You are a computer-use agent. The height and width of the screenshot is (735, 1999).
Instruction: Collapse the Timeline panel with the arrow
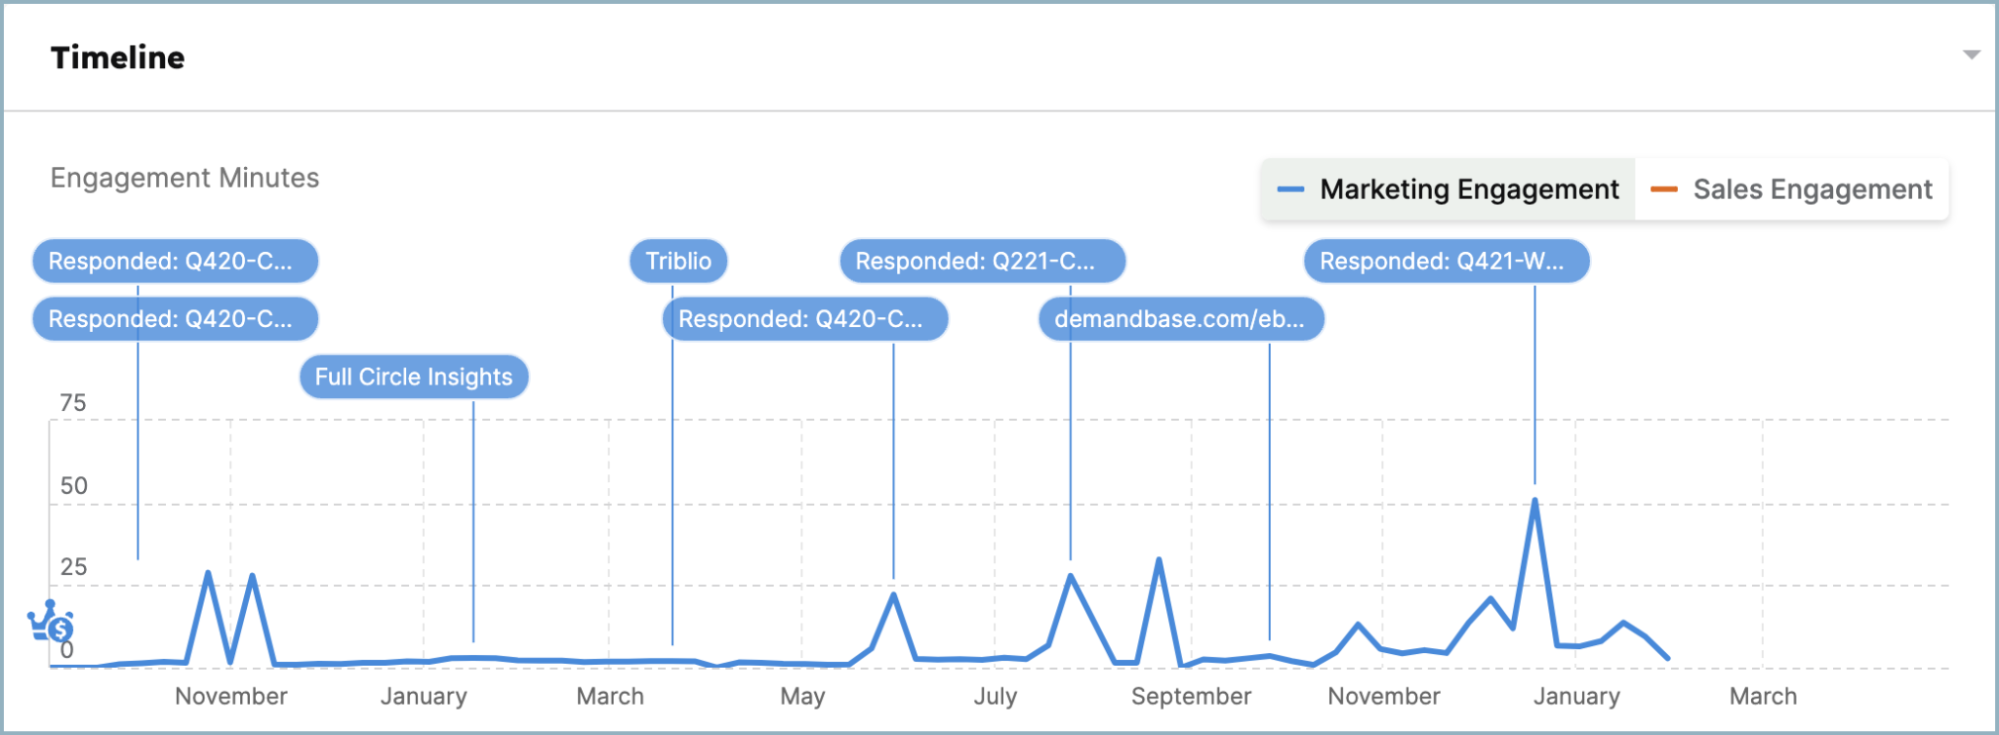1971,55
